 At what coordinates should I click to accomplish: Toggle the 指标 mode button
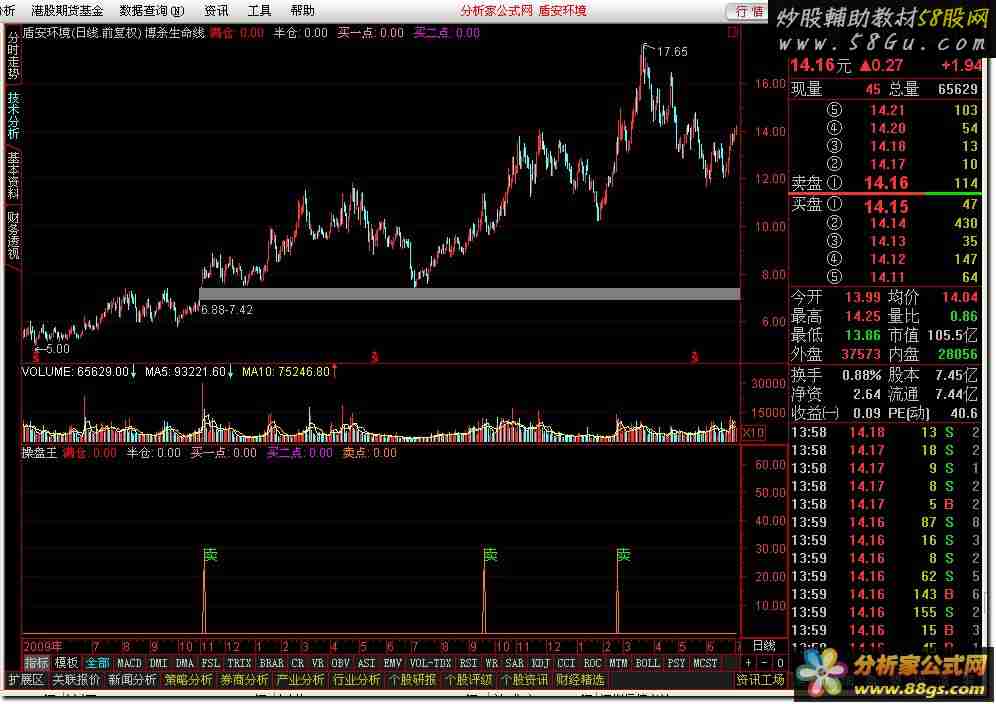[x=36, y=662]
